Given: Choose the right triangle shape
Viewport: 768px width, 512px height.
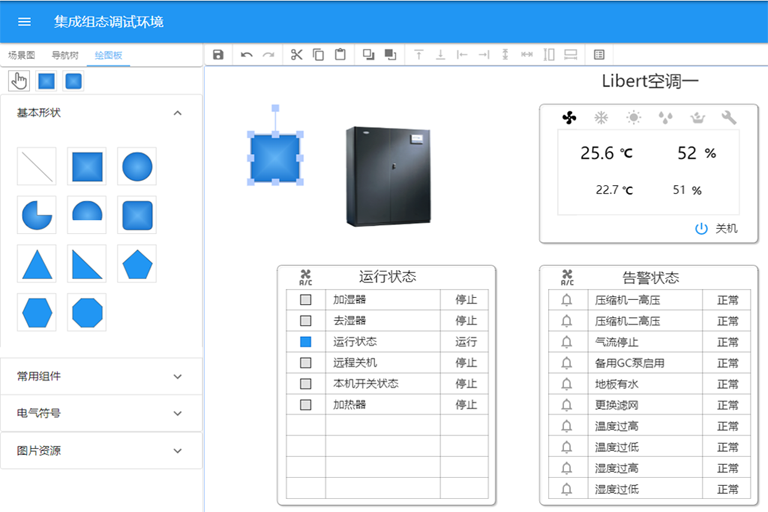Looking at the screenshot, I should [87, 264].
